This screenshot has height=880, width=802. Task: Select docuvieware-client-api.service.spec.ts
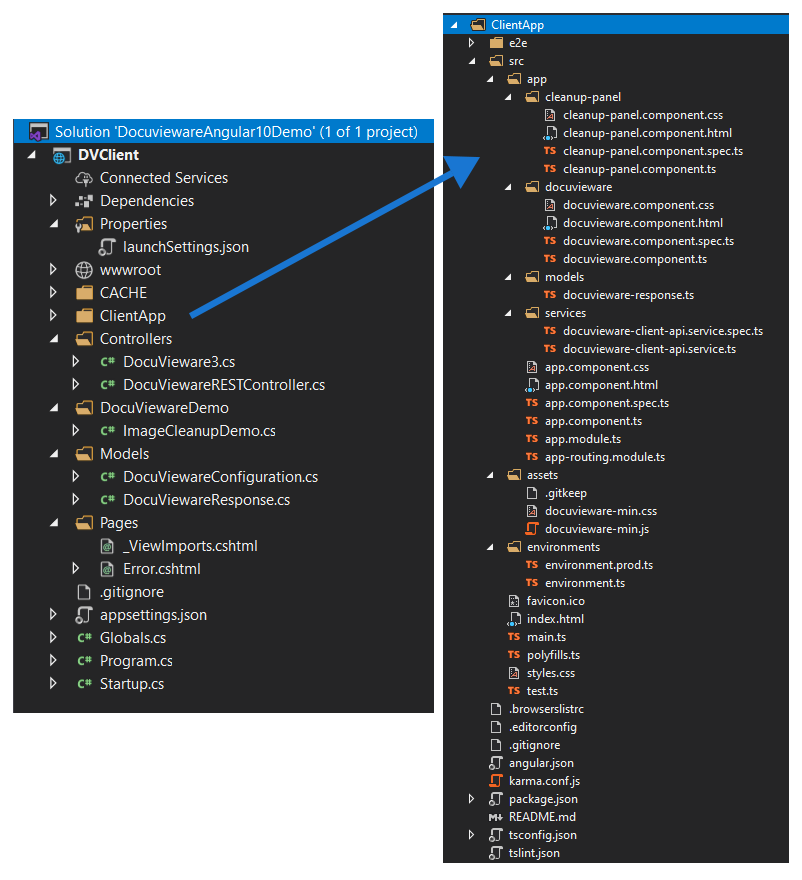tap(663, 331)
